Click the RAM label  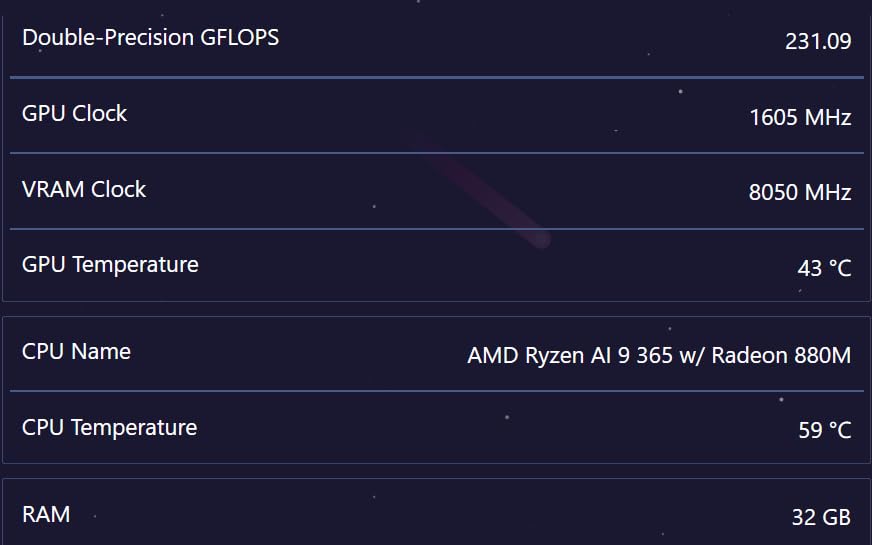click(46, 514)
